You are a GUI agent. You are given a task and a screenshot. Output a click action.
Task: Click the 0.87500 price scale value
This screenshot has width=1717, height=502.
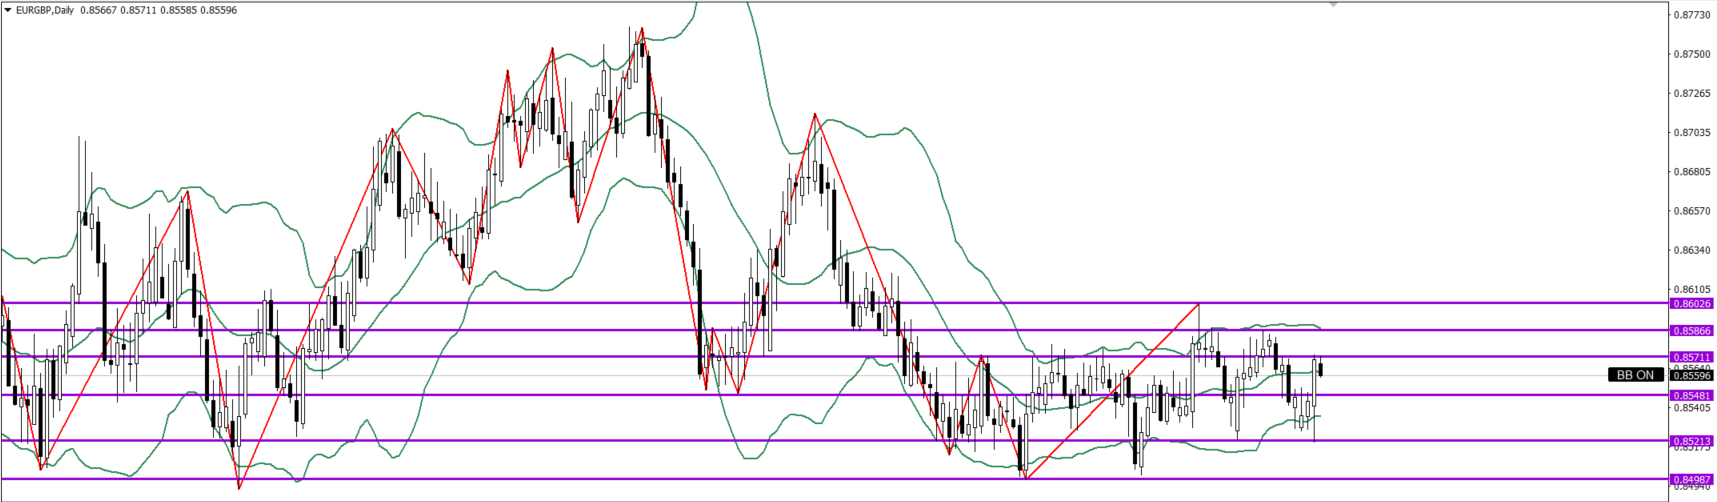click(x=1691, y=54)
